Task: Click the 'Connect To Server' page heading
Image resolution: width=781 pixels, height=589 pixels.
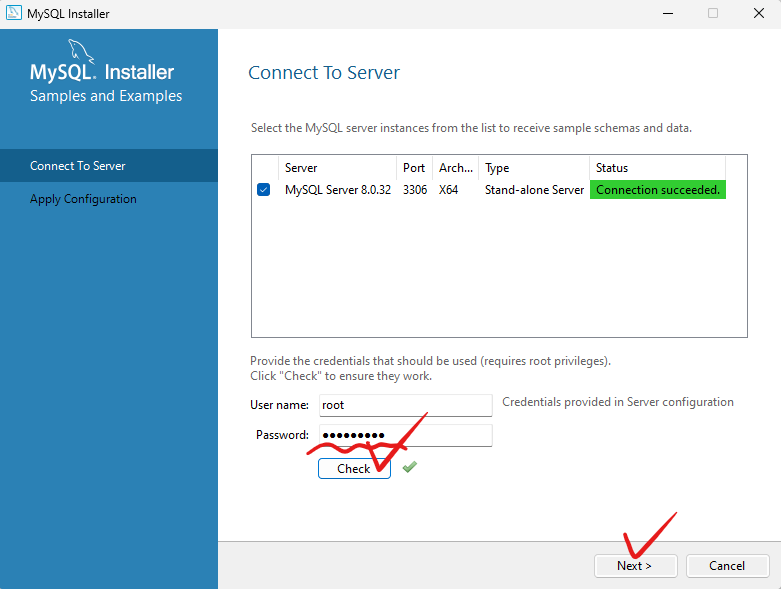Action: [x=324, y=73]
